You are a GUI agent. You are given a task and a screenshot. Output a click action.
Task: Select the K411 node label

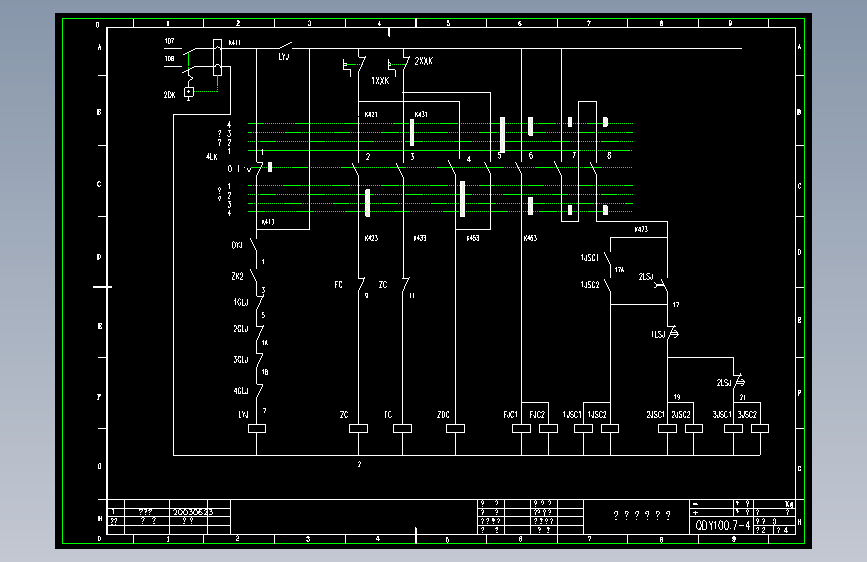(x=234, y=43)
